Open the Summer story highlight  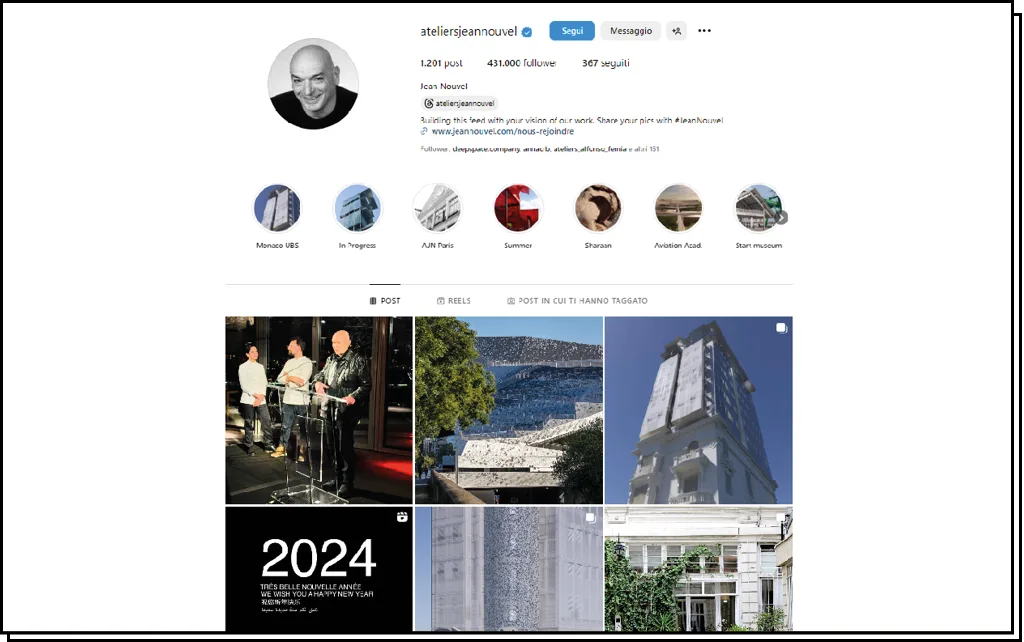(518, 208)
